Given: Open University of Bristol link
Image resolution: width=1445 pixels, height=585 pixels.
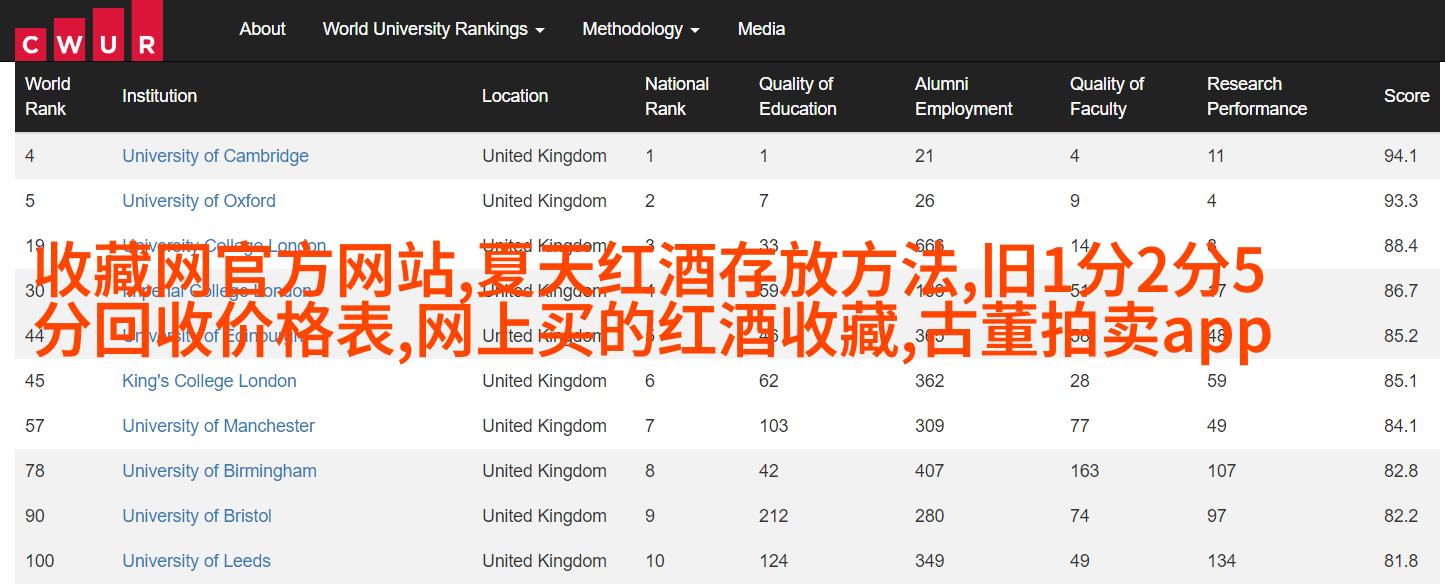Looking at the screenshot, I should coord(197,516).
